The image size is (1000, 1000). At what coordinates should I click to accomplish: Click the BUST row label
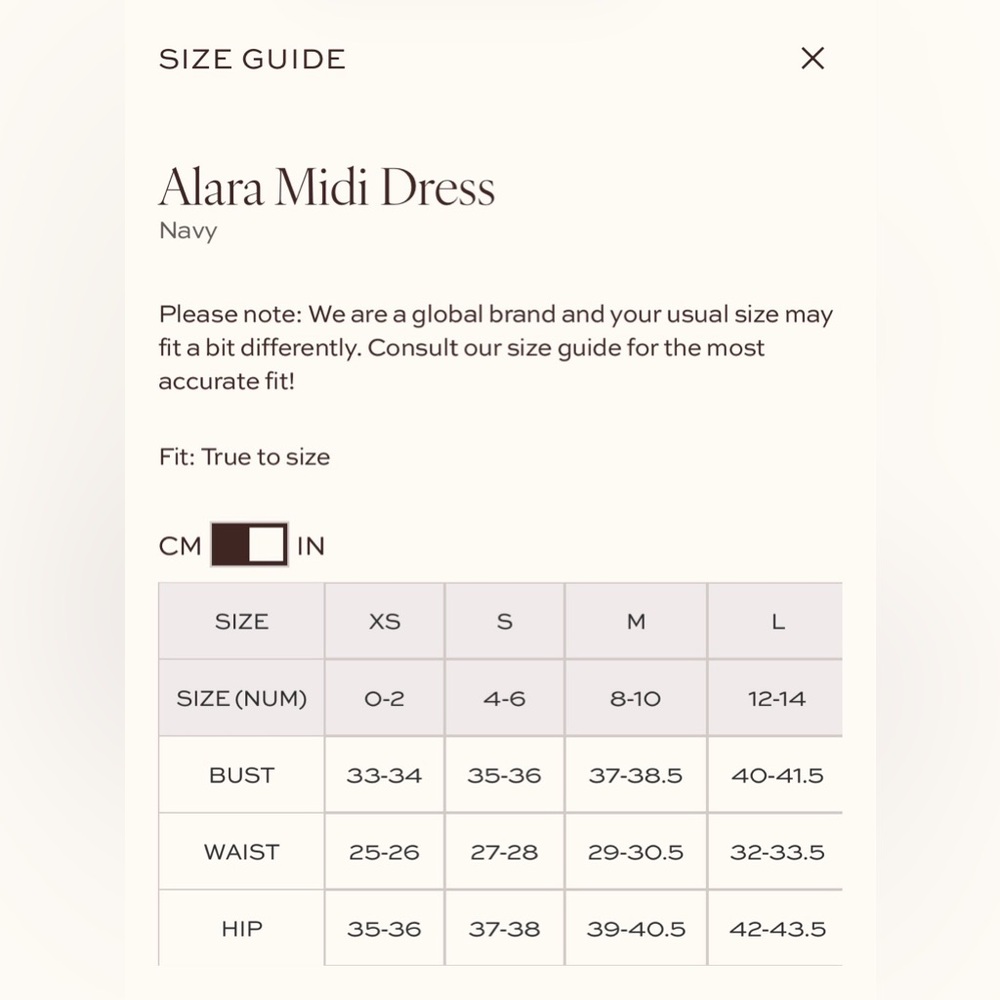click(x=241, y=775)
